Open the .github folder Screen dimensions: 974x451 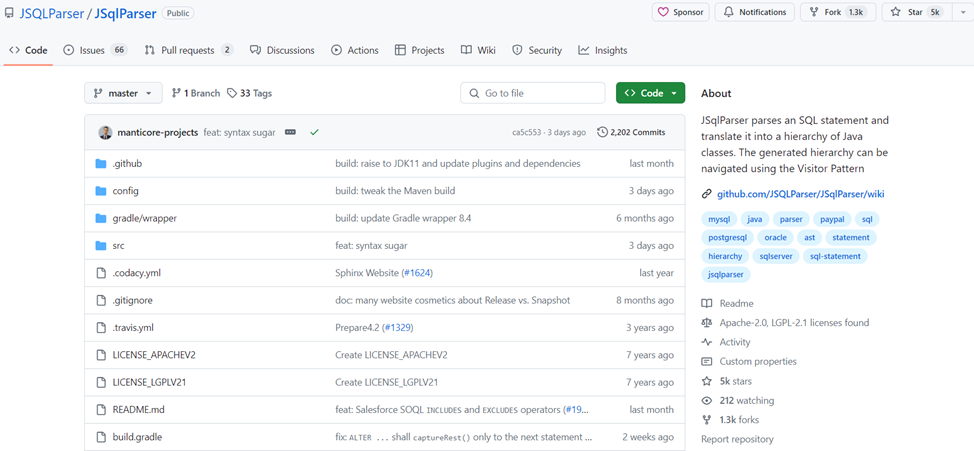126,163
